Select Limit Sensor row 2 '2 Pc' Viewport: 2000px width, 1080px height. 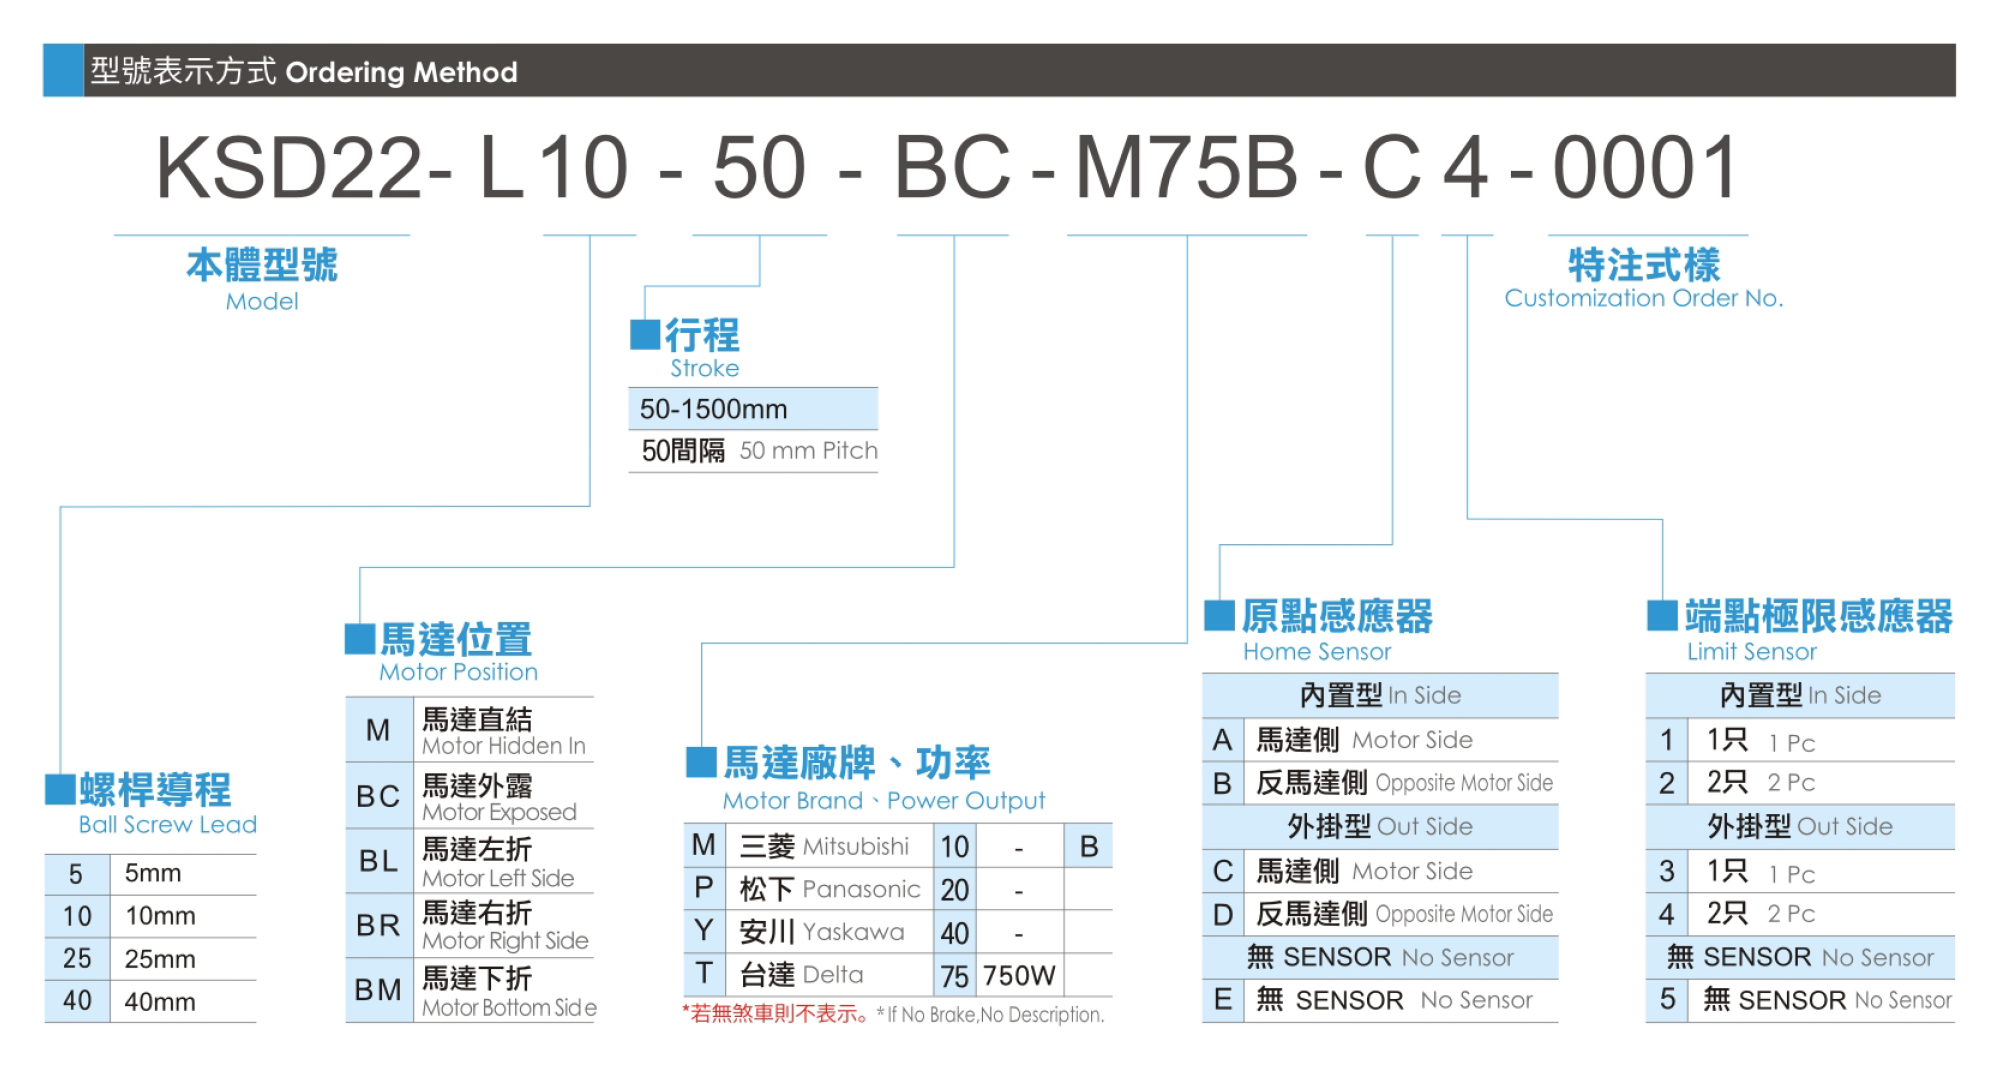(x=1800, y=783)
